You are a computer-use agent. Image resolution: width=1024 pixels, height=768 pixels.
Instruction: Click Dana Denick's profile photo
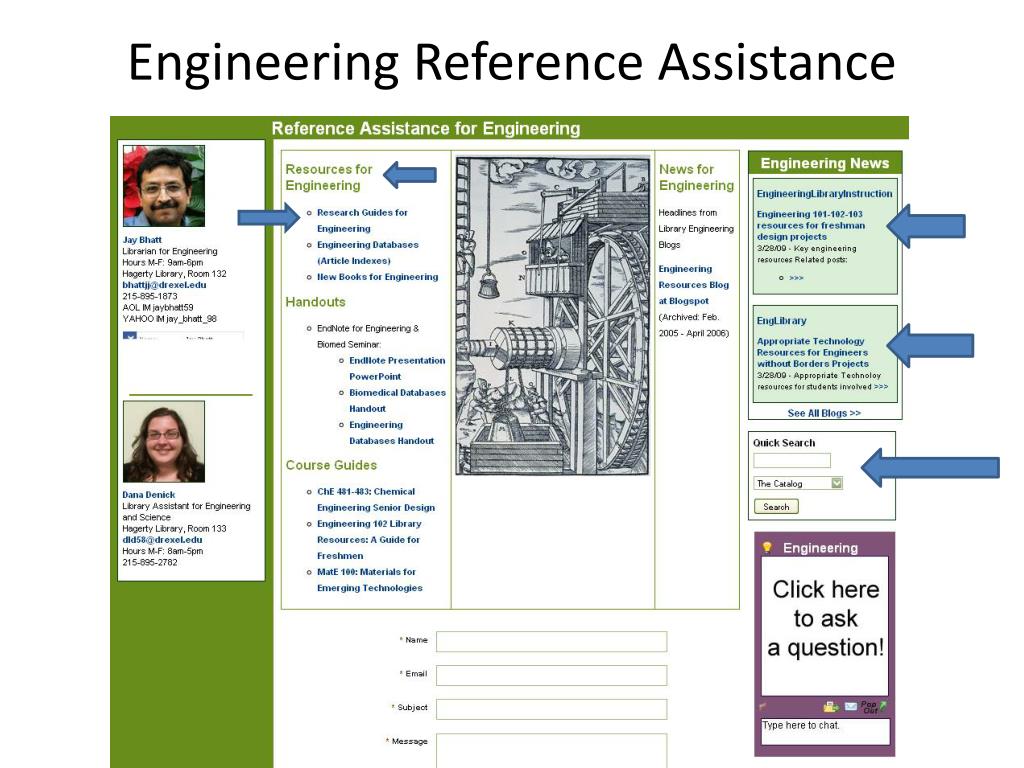164,441
